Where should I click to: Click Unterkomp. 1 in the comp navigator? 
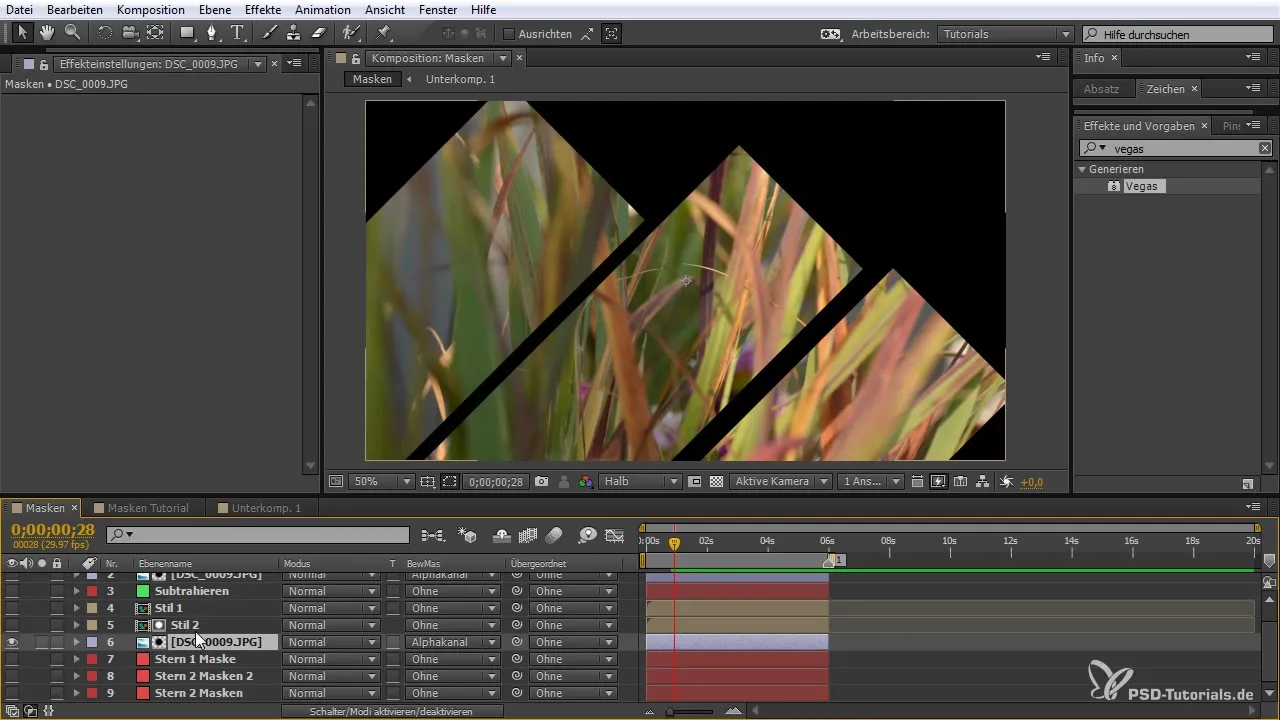click(x=460, y=79)
